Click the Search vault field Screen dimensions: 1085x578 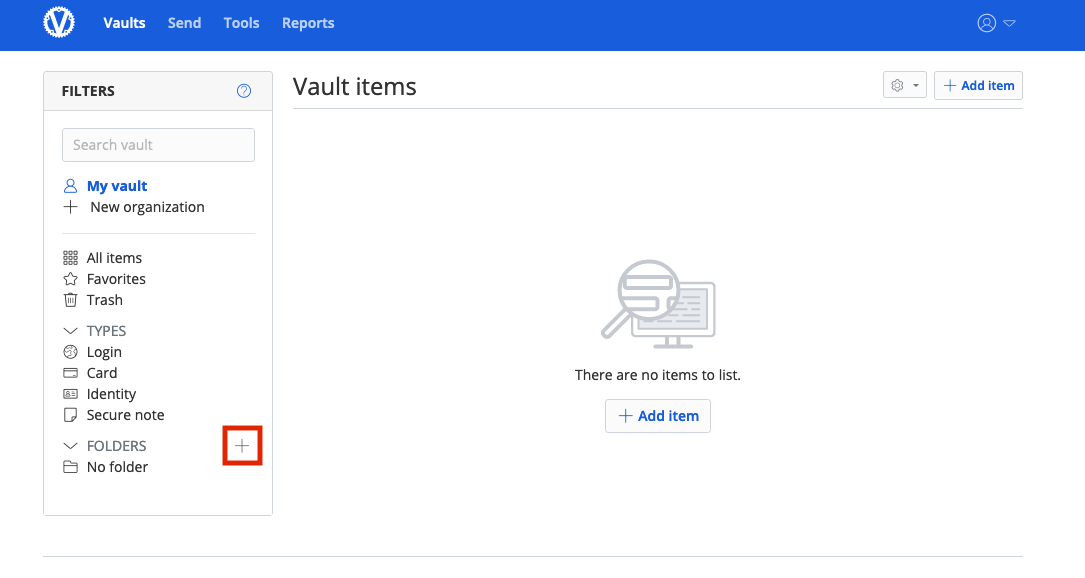click(158, 145)
